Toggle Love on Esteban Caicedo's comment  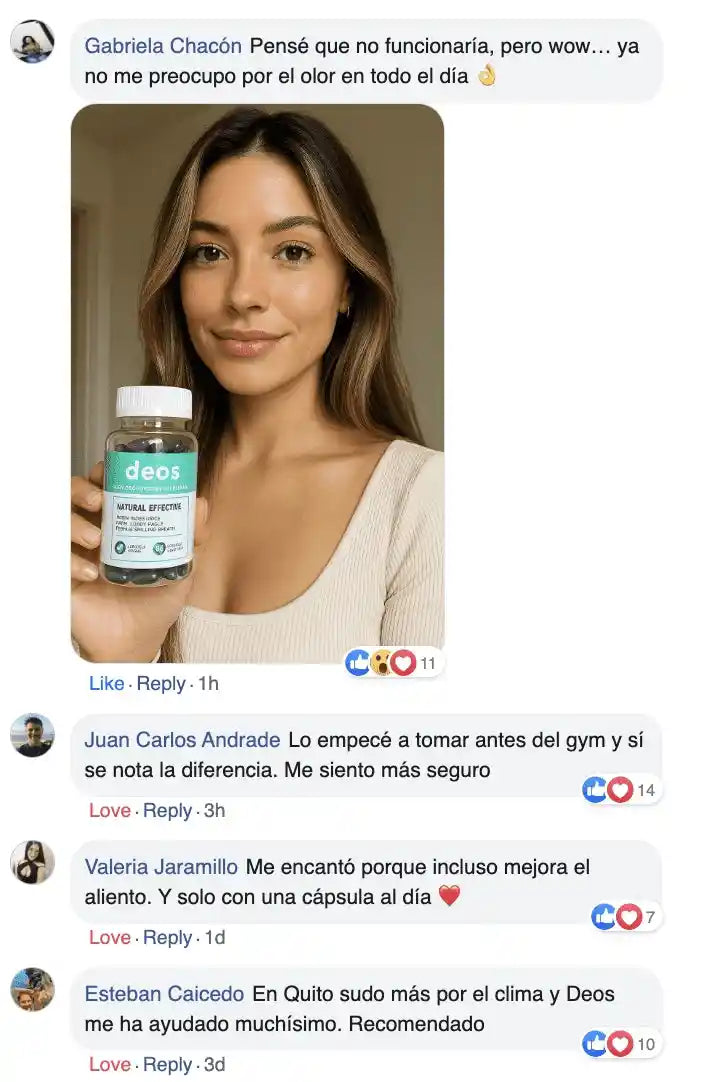click(110, 1064)
